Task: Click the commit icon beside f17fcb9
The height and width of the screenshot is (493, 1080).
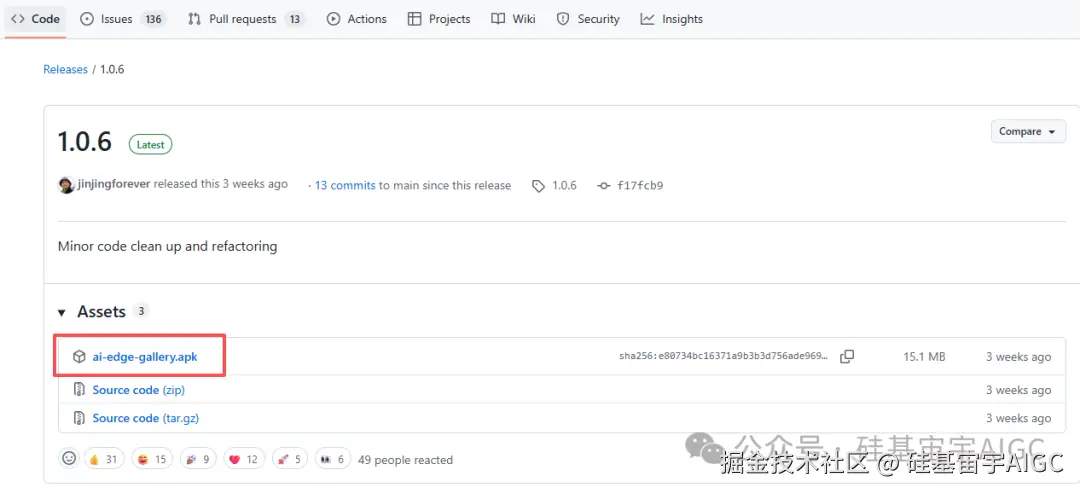Action: [x=604, y=186]
